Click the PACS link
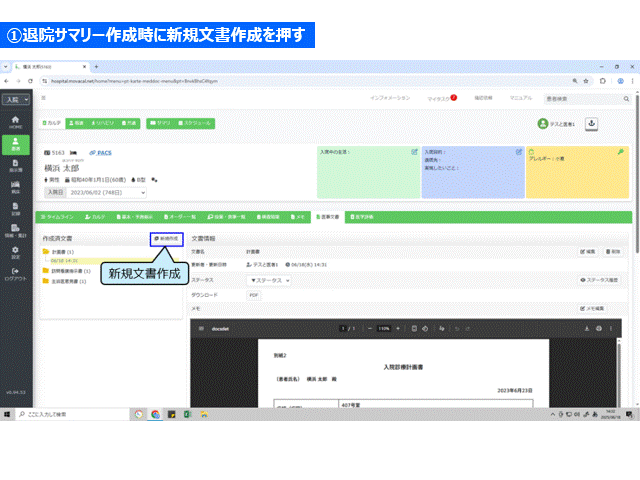Image resolution: width=640 pixels, height=480 pixels. coord(101,152)
